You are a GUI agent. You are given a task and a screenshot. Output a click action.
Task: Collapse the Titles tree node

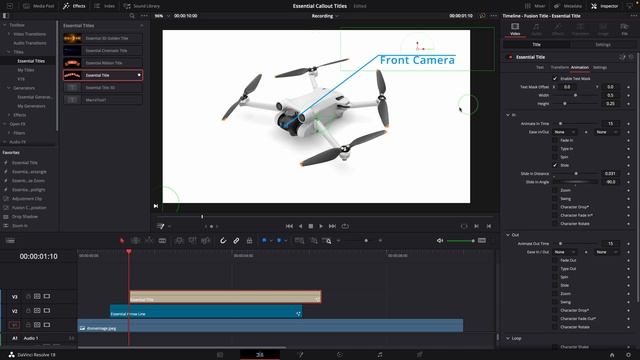9,52
